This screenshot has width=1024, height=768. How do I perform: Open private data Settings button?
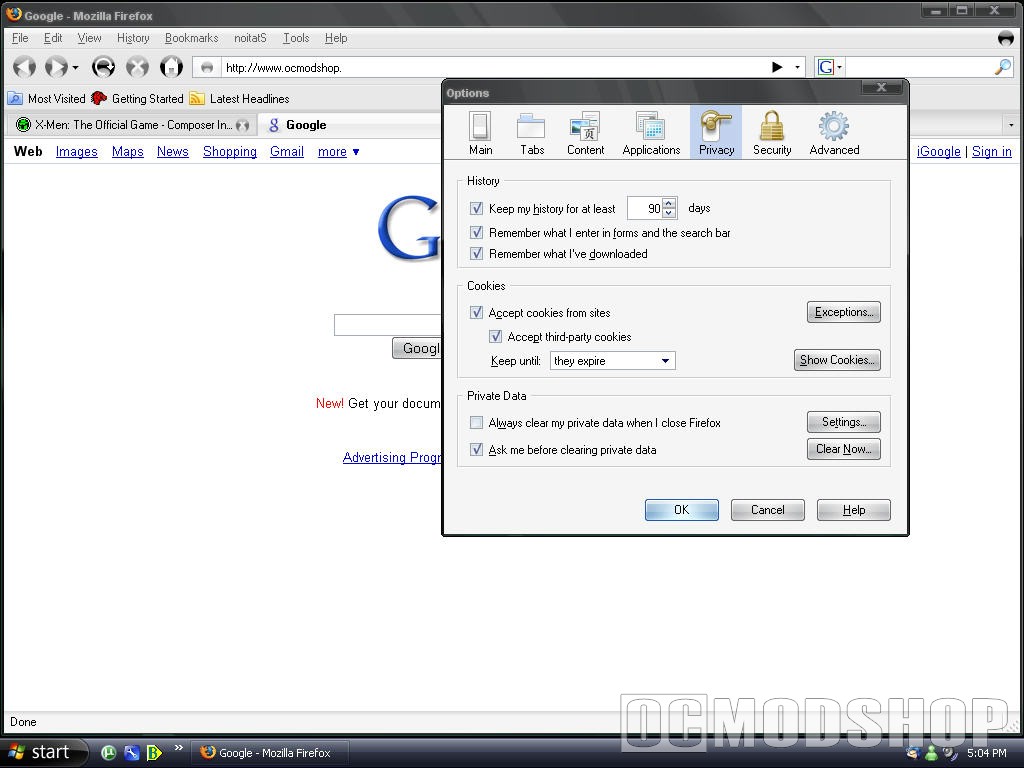[844, 422]
